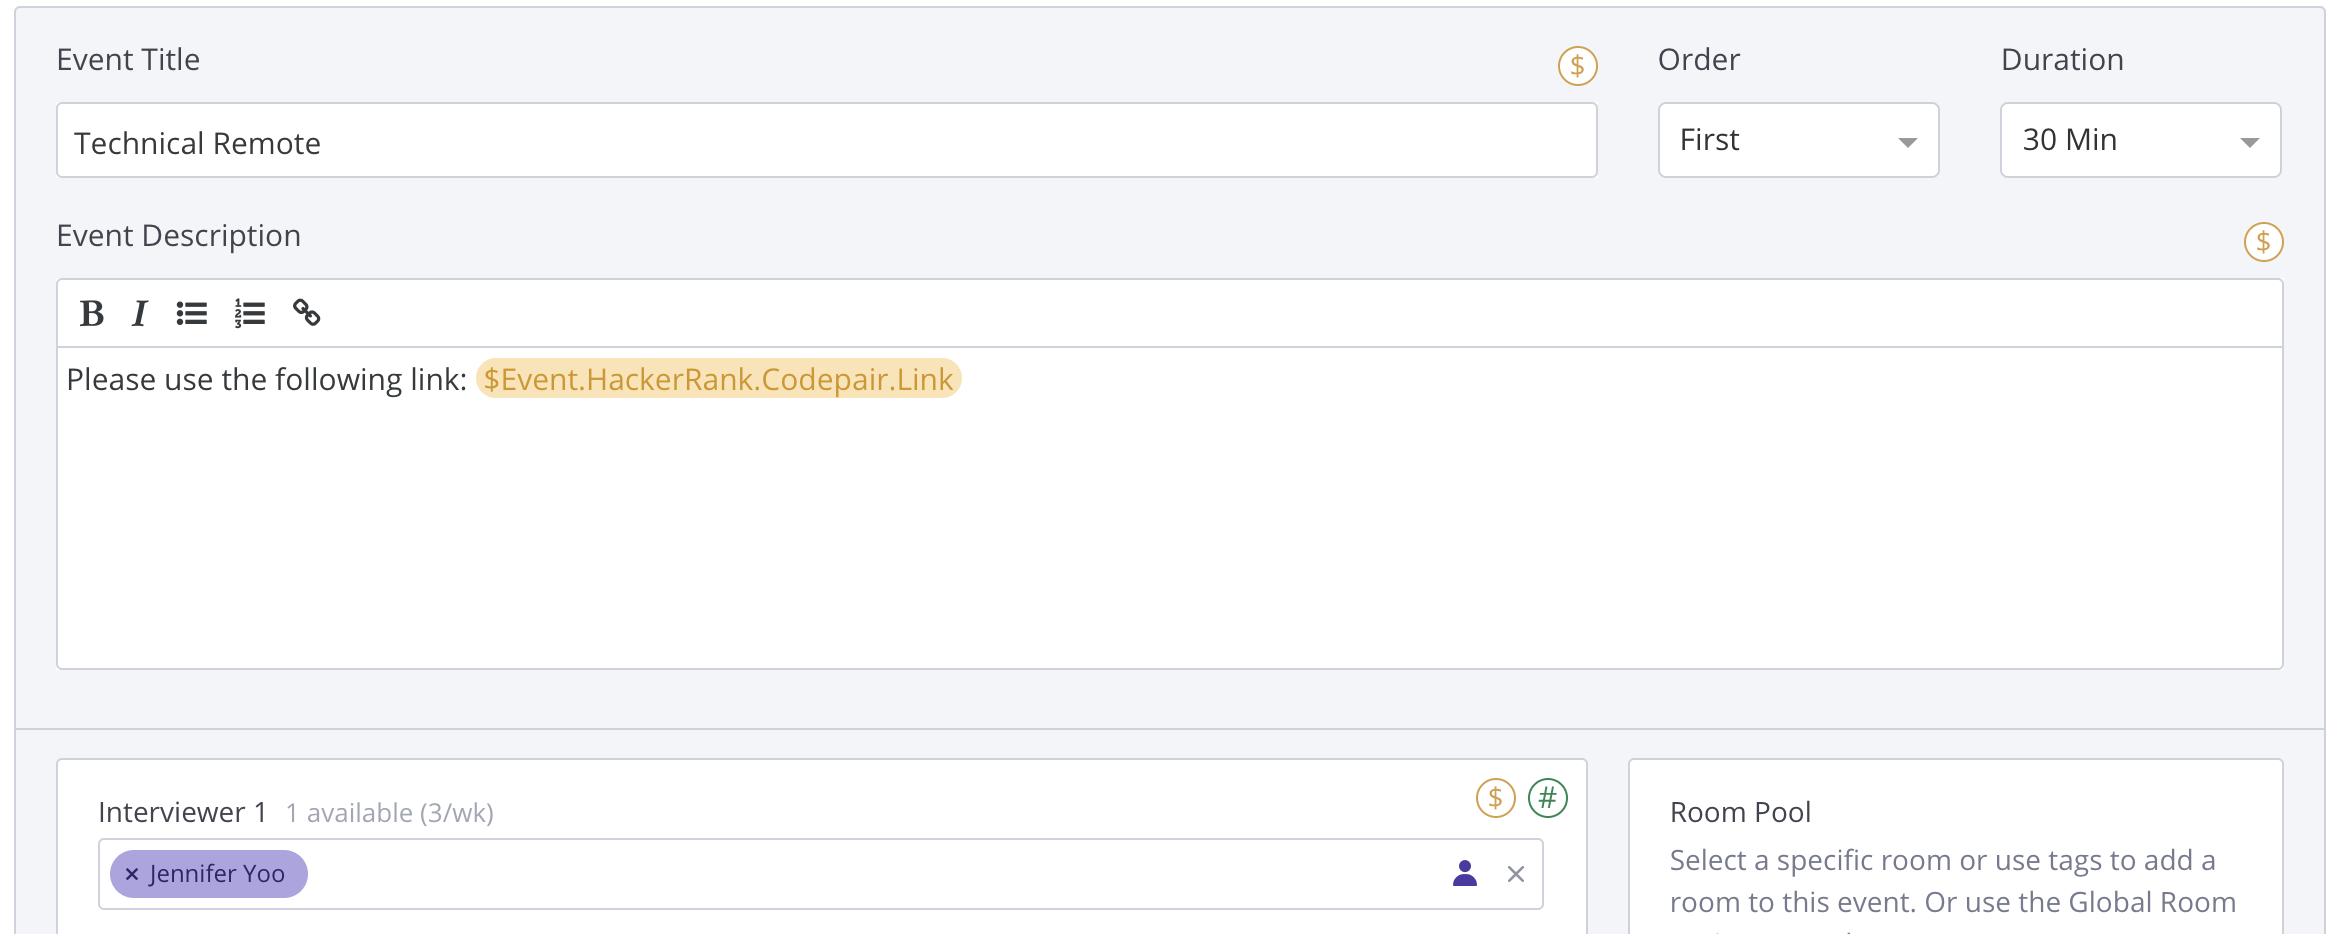
Task: Open the Duration dropdown showing 30 Min
Action: (2140, 140)
